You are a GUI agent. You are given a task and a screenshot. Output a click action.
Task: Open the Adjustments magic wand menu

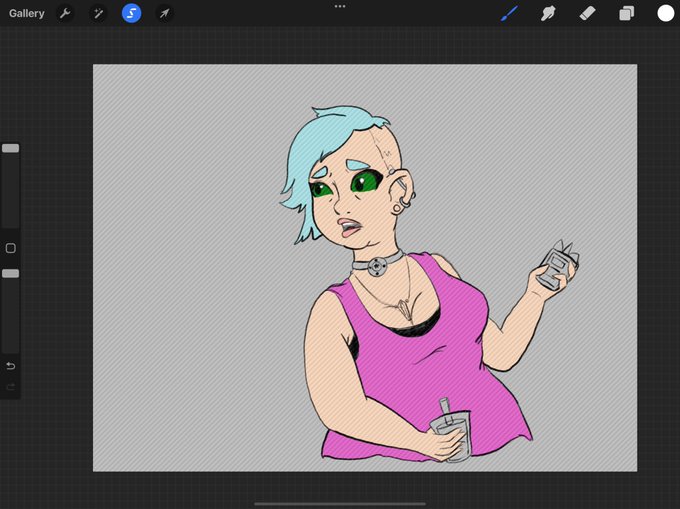(98, 13)
